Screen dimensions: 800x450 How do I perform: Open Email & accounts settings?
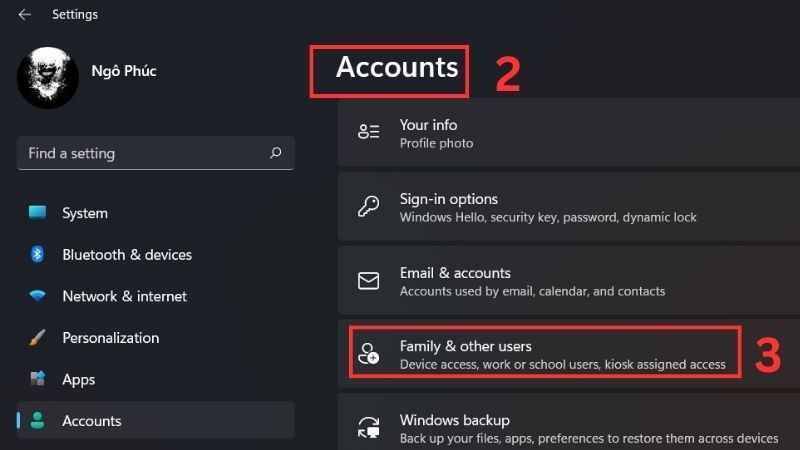pos(569,281)
